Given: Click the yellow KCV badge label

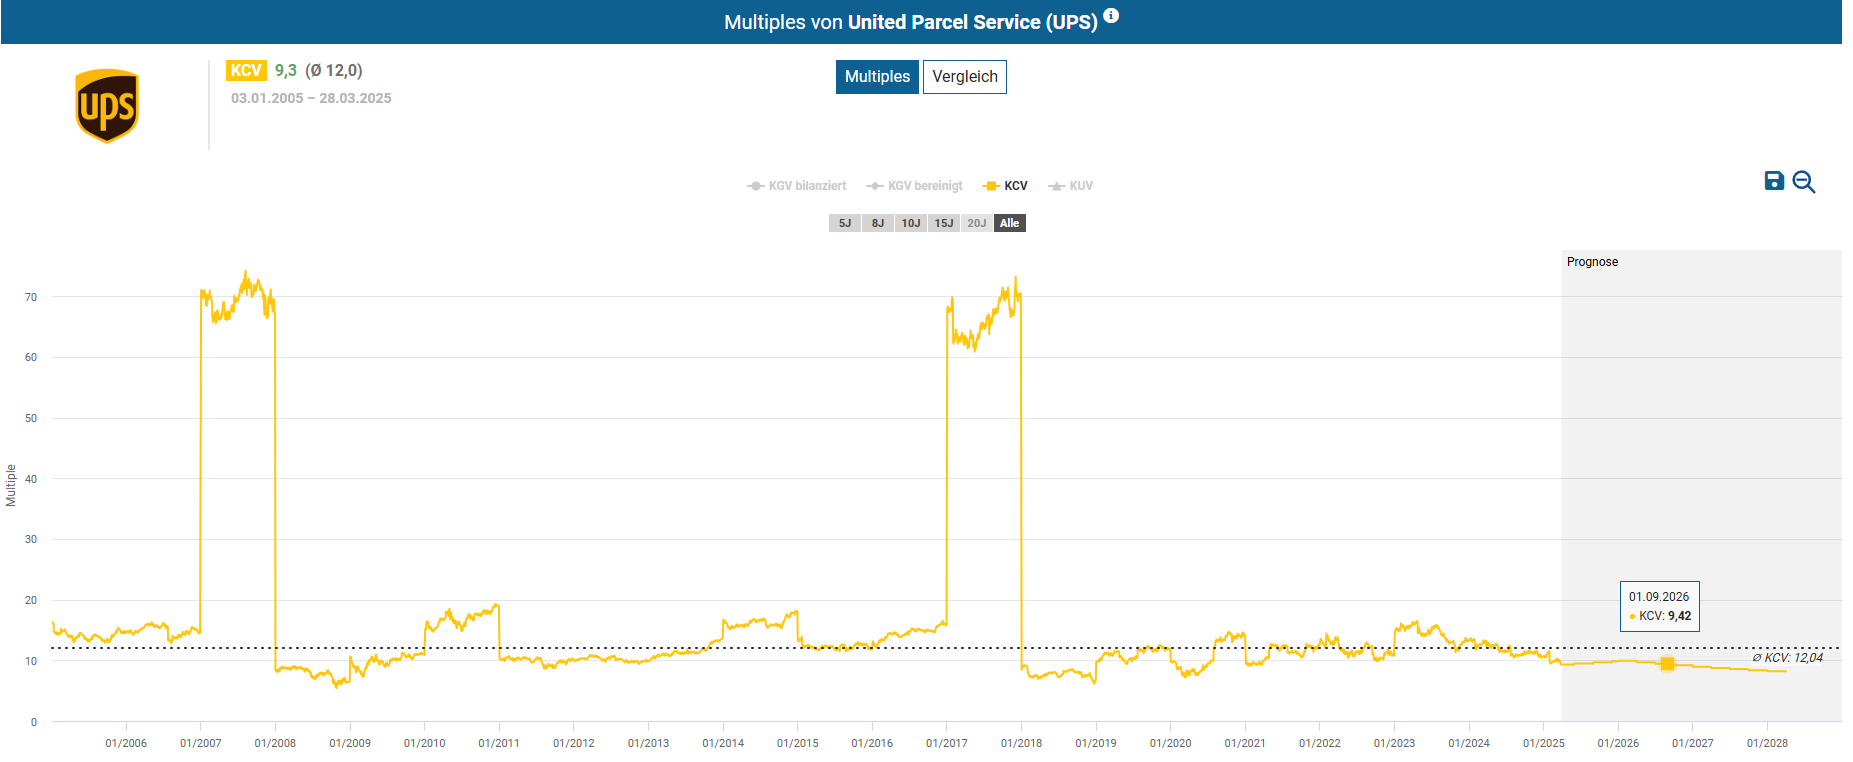Looking at the screenshot, I should tap(246, 70).
